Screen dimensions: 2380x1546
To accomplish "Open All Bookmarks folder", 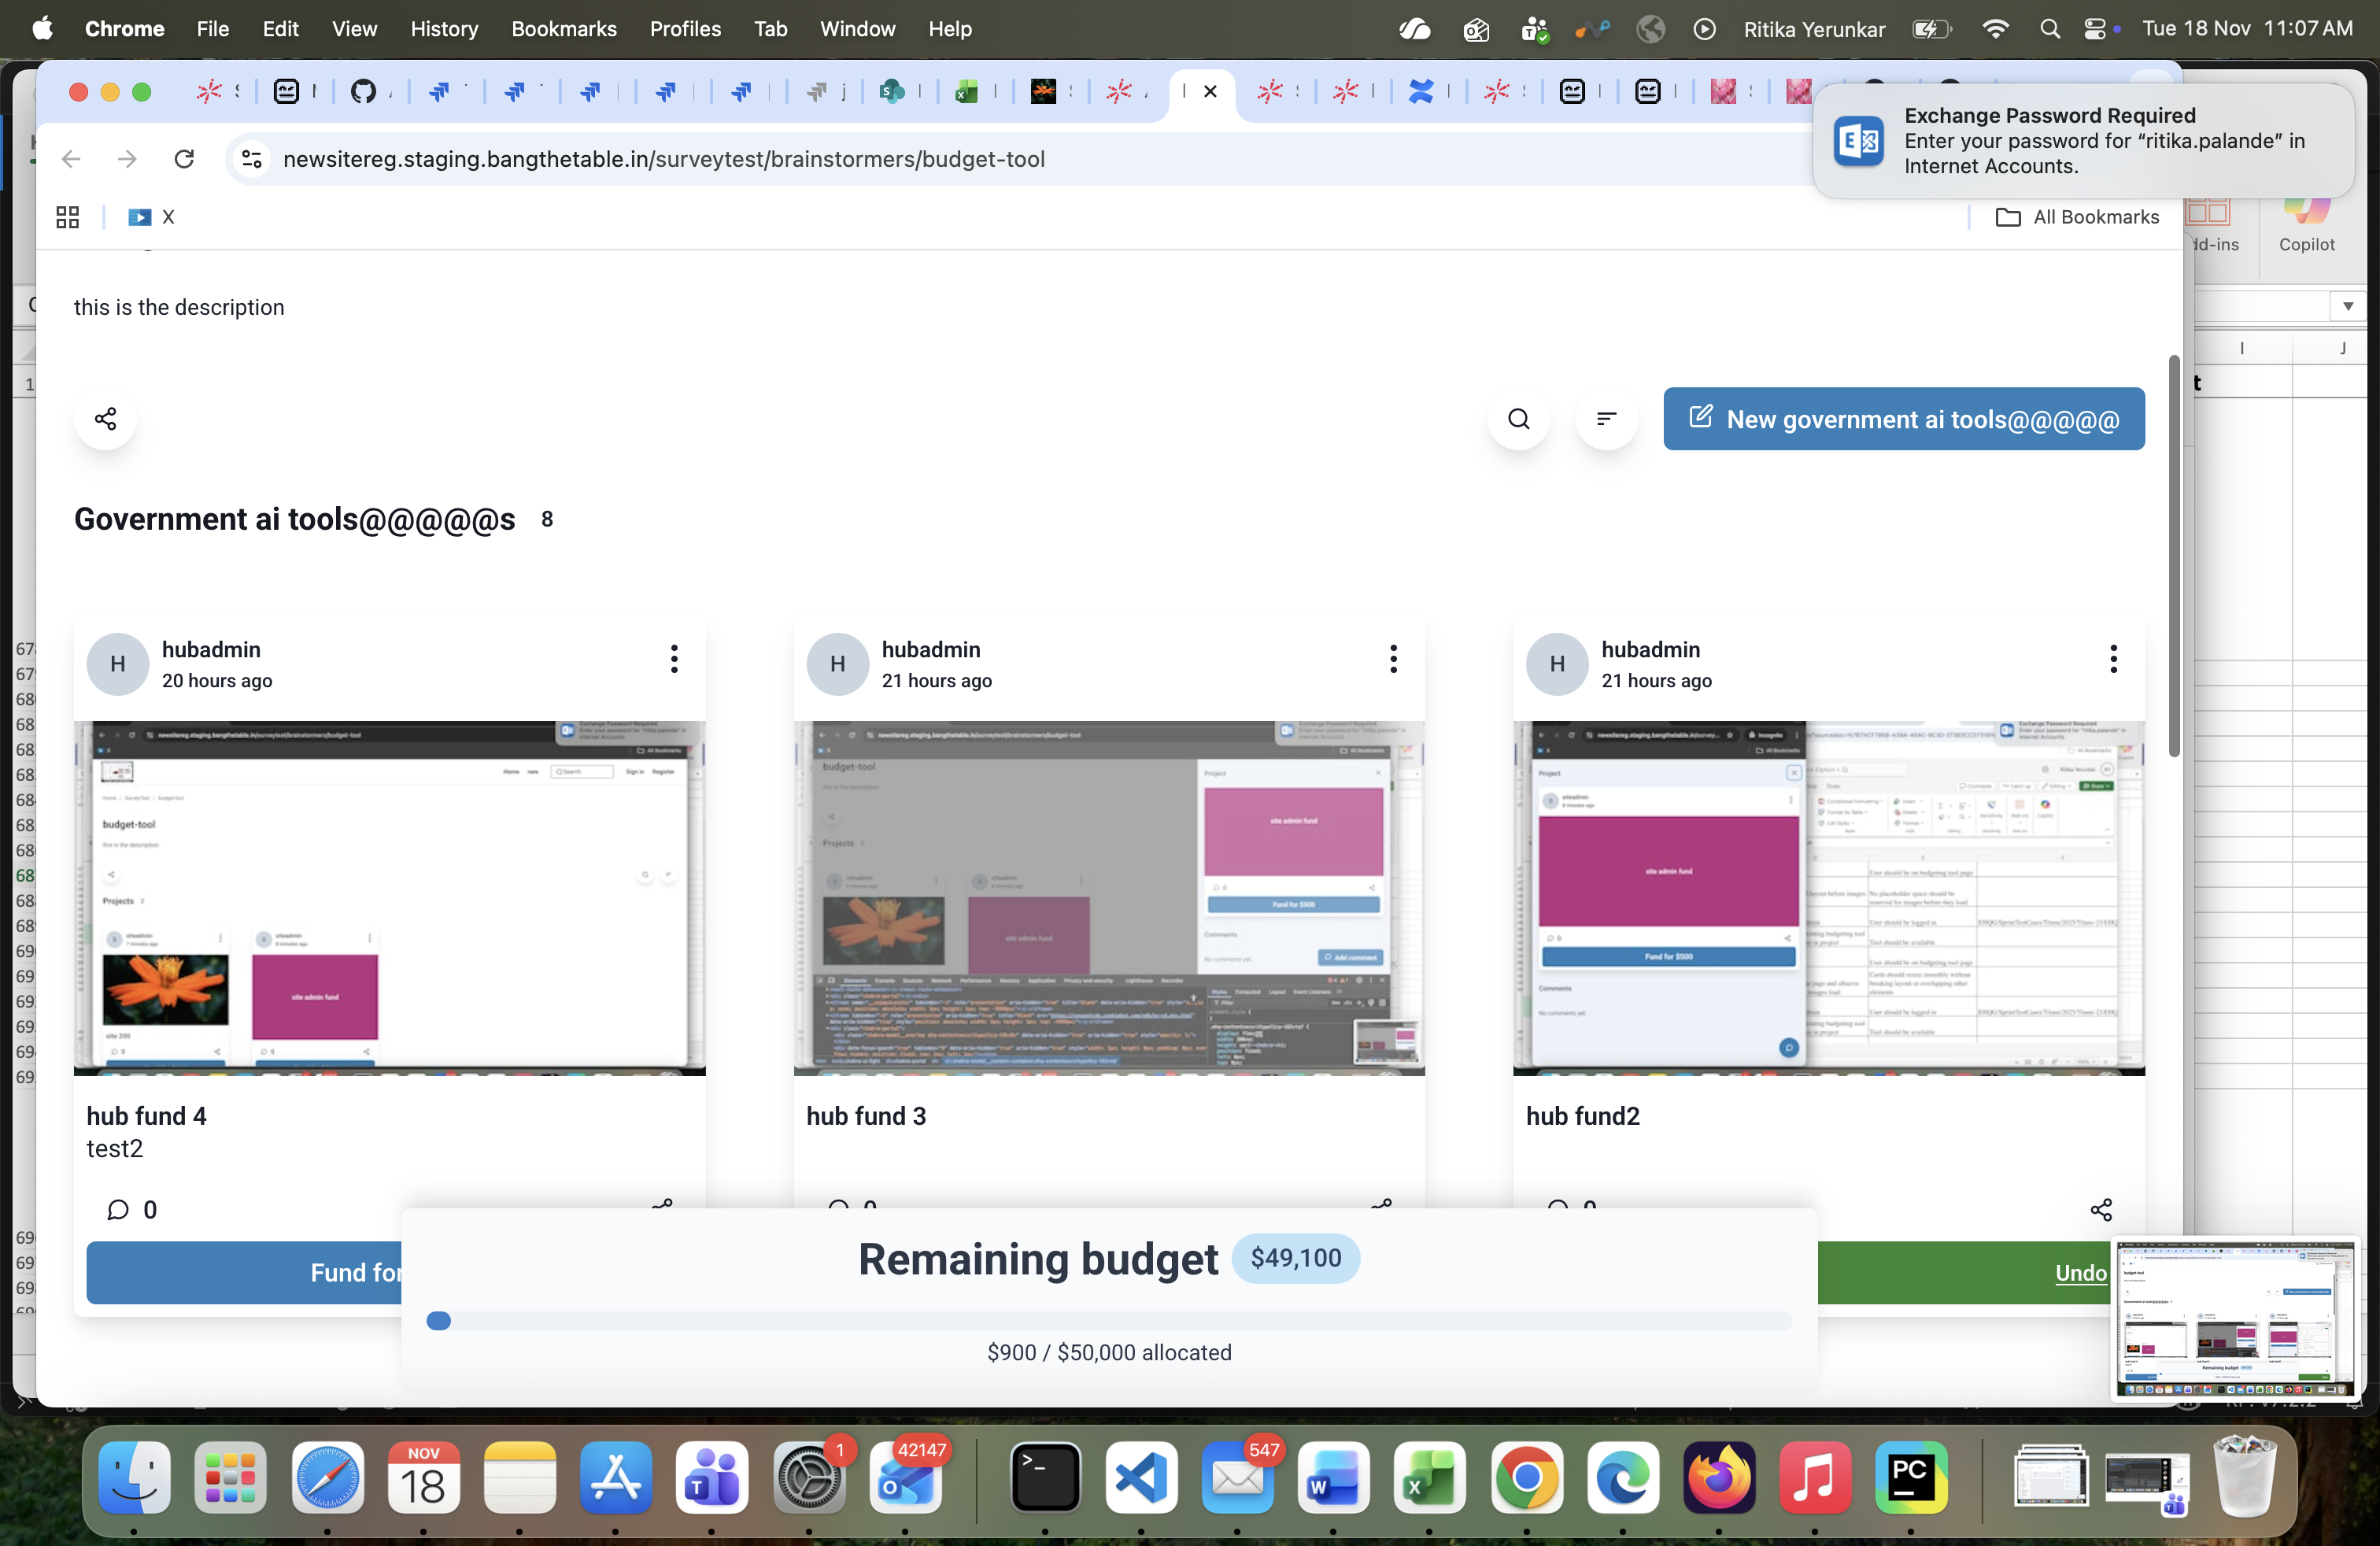I will (x=2078, y=217).
